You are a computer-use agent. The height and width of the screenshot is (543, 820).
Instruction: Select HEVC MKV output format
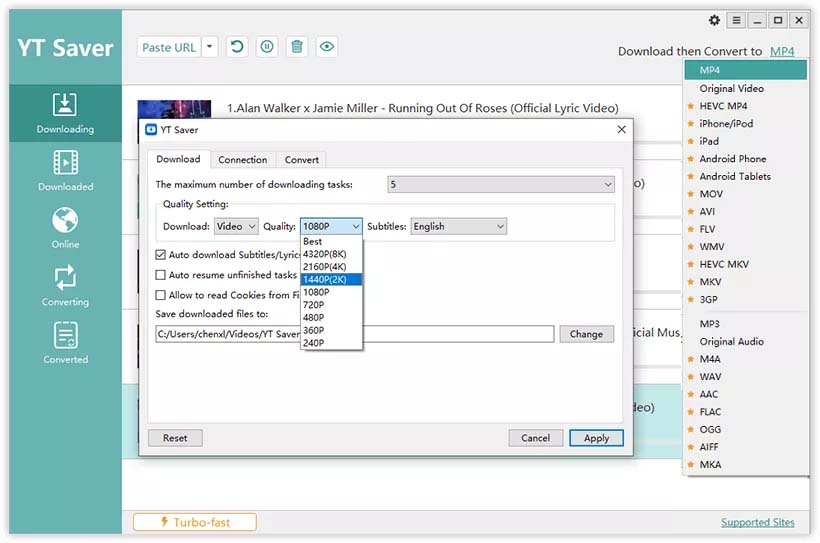click(x=746, y=264)
